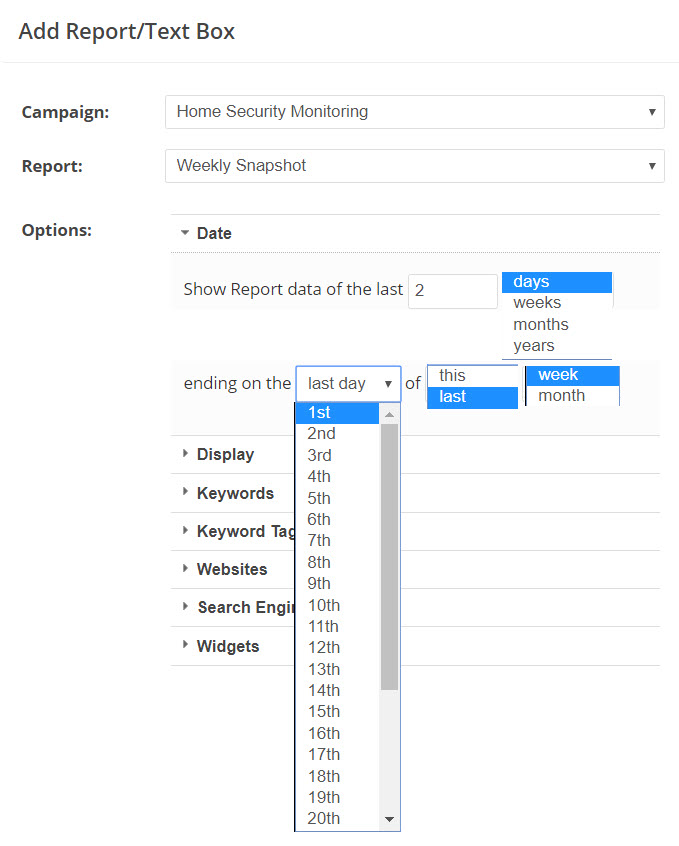This screenshot has height=846, width=679.
Task: Open the Report dropdown
Action: pyautogui.click(x=414, y=166)
